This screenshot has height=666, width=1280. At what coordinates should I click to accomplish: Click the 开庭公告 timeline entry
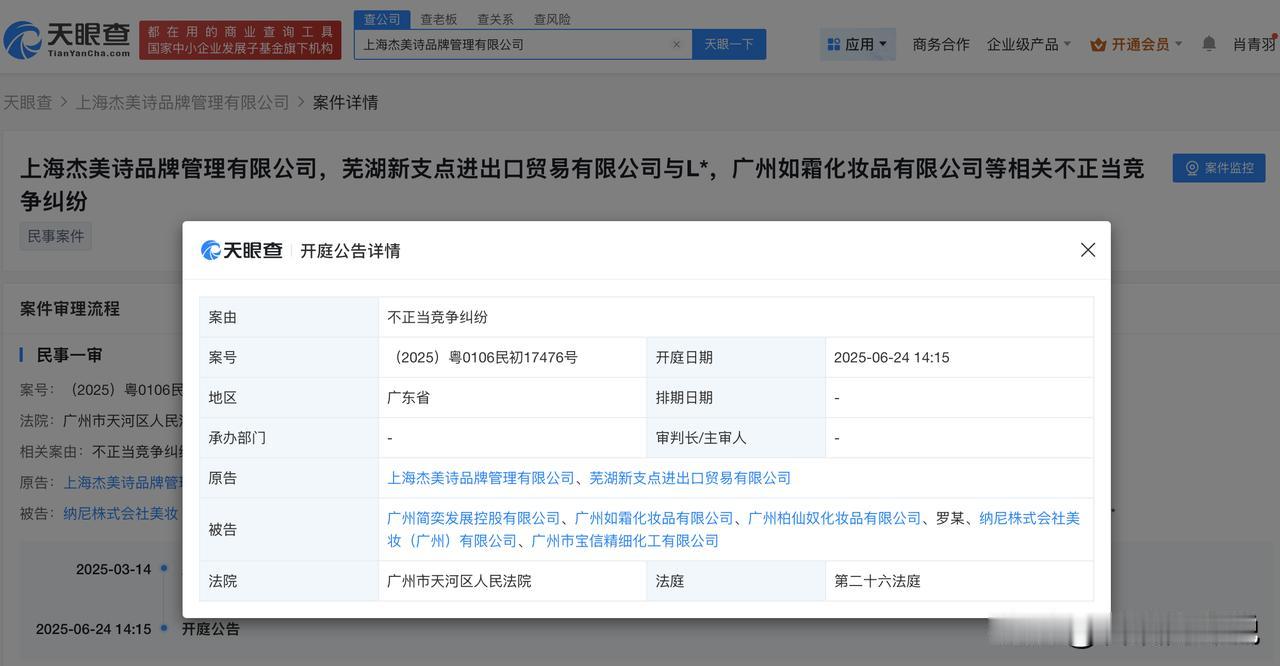point(210,629)
